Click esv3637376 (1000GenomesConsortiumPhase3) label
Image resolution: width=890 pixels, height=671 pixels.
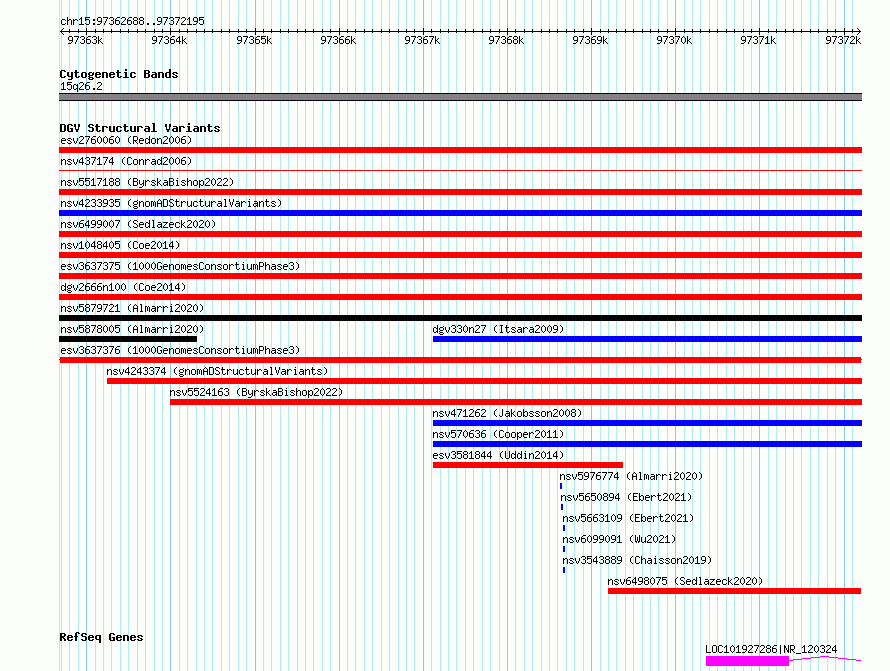[x=180, y=350]
